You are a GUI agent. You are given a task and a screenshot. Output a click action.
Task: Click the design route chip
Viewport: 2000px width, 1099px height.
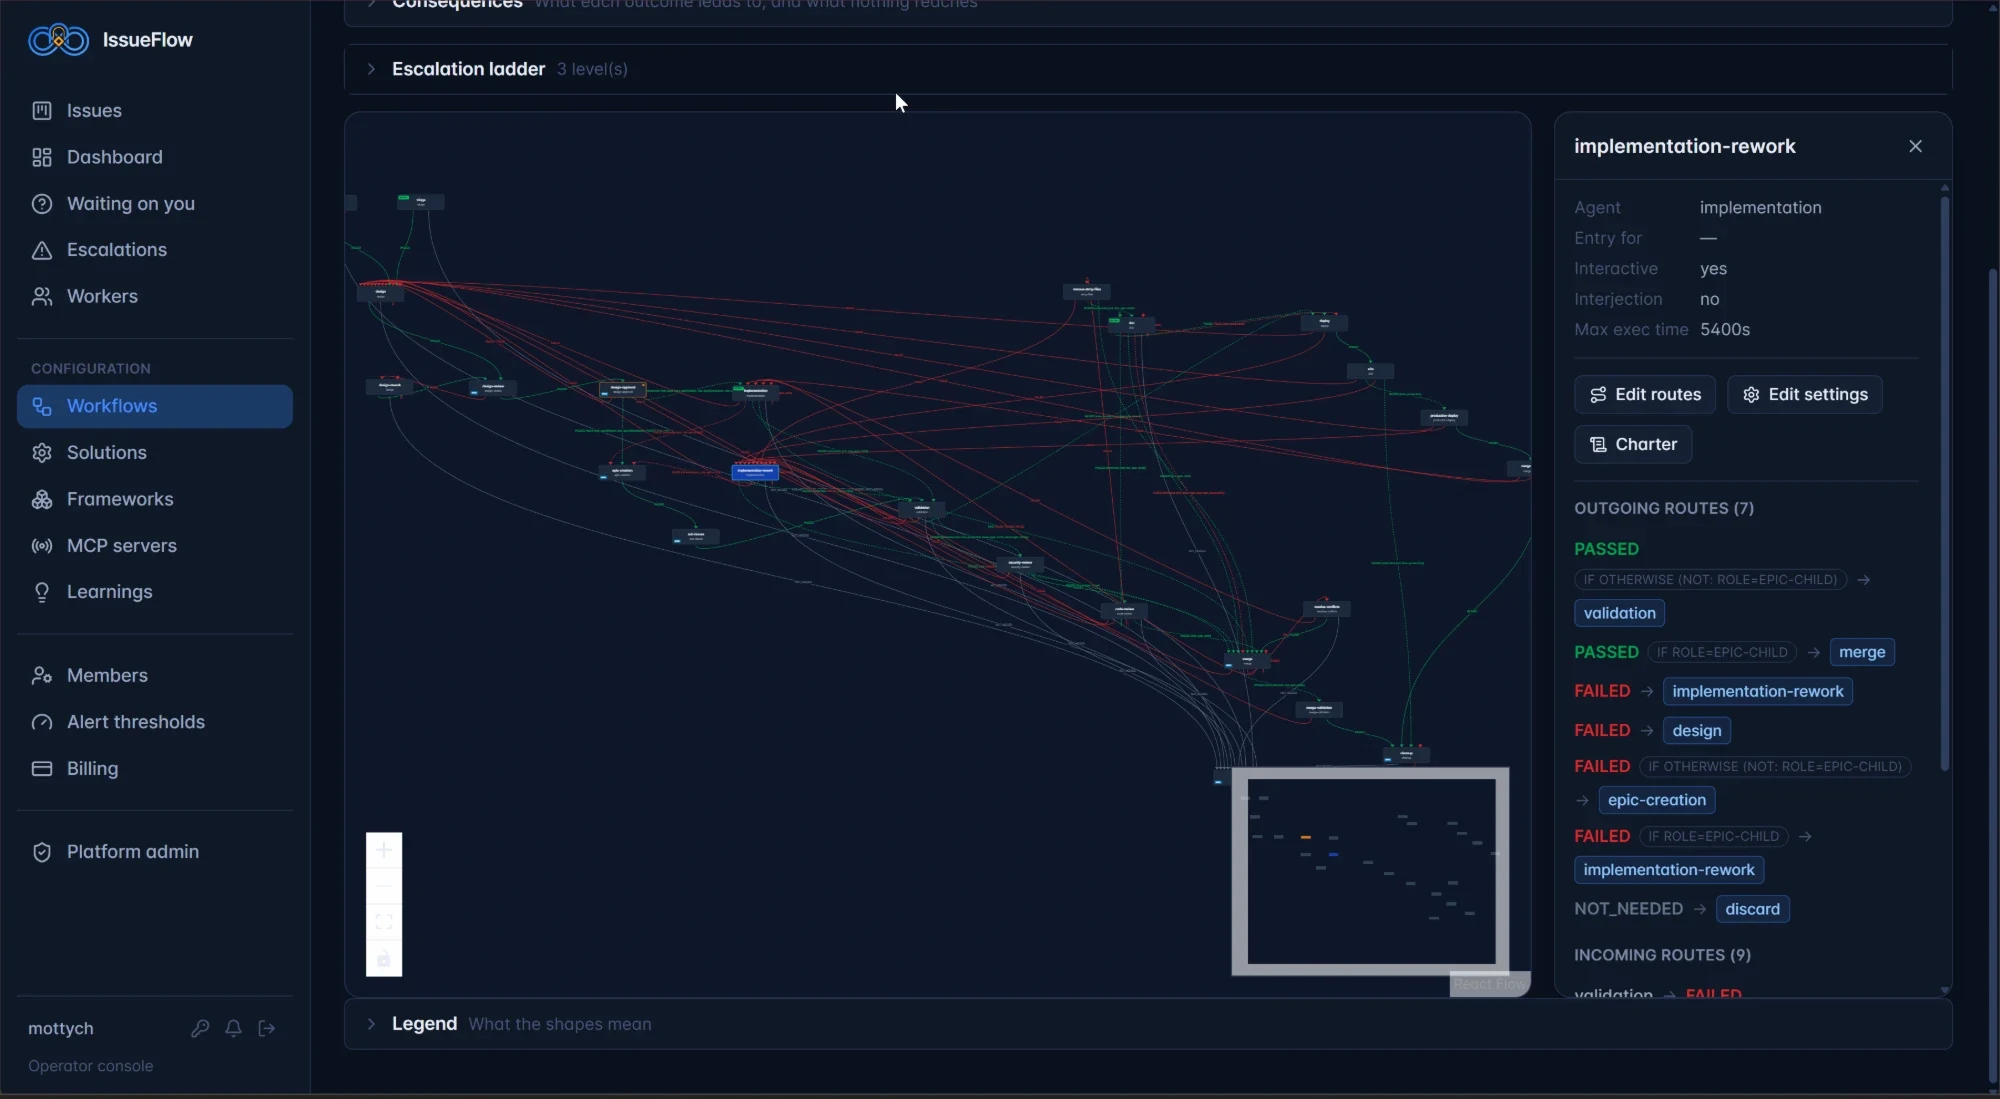point(1696,731)
